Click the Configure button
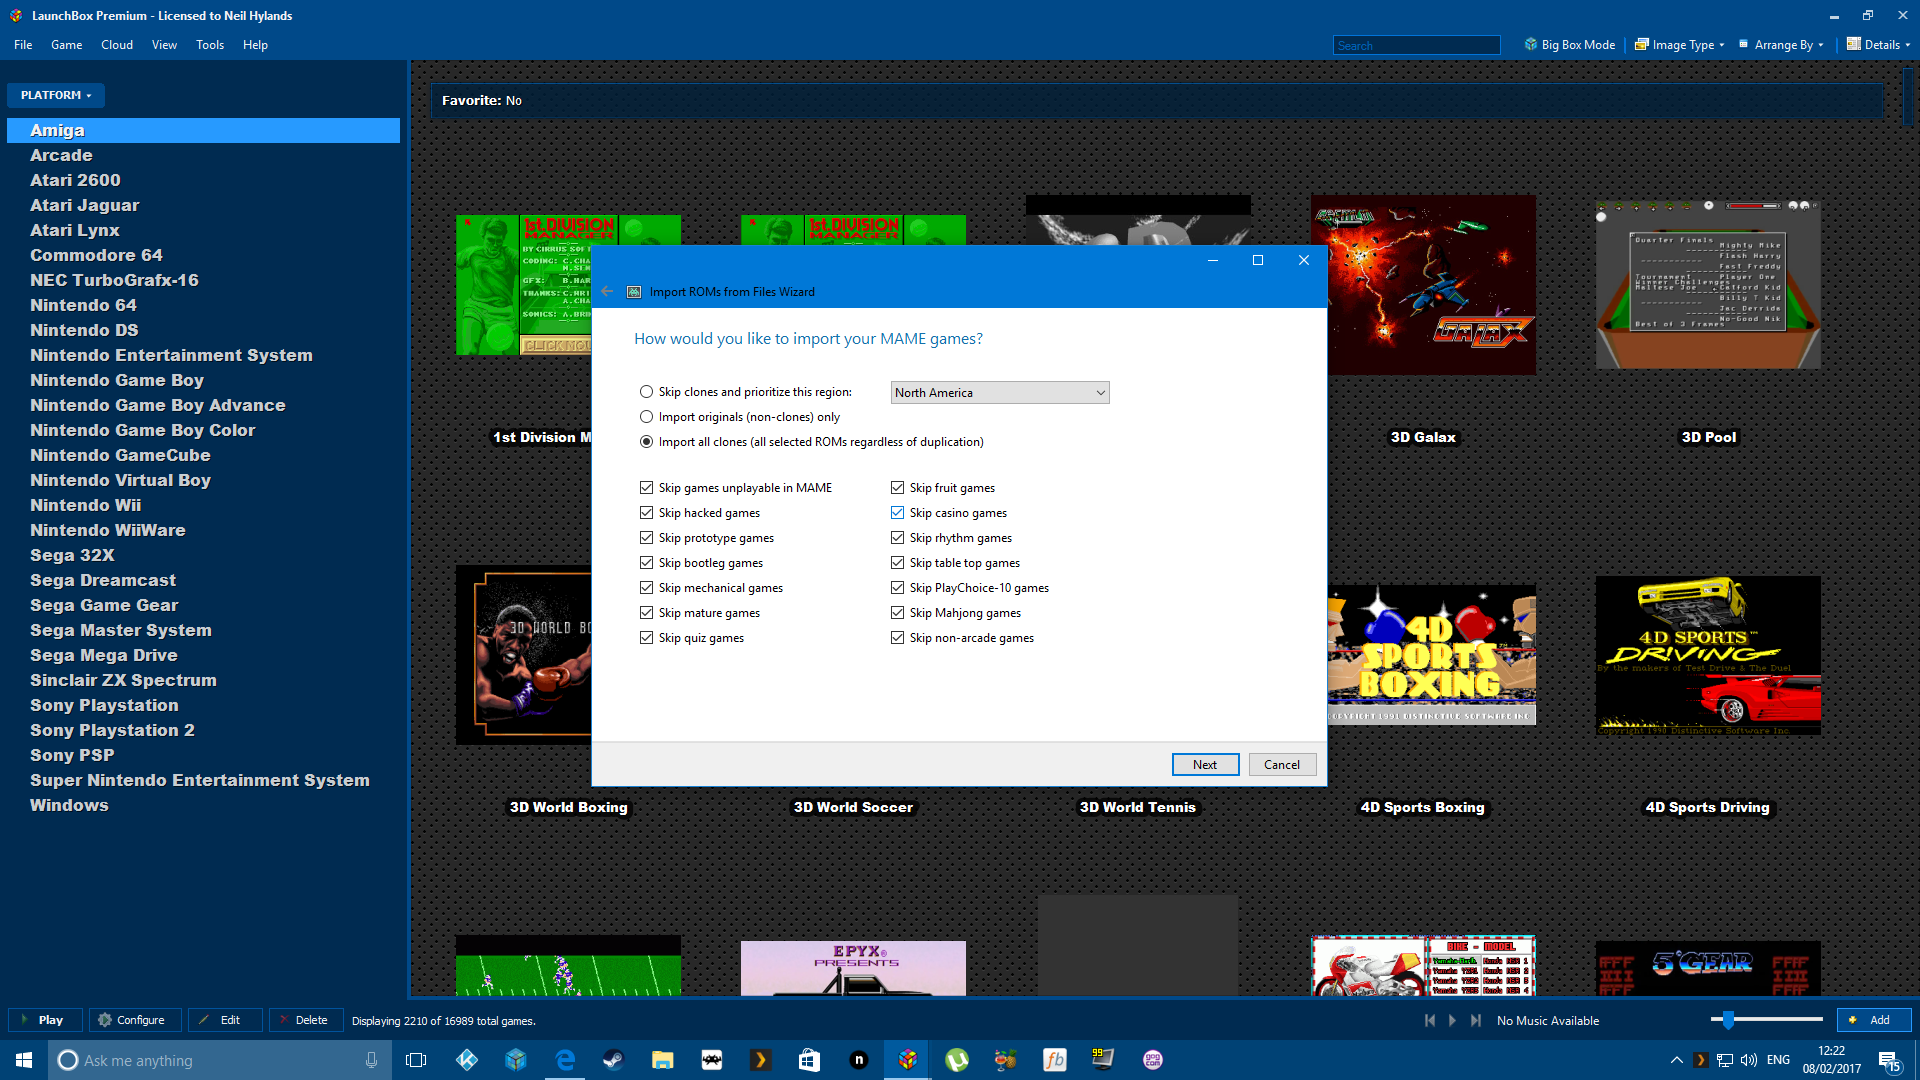Viewport: 1920px width, 1080px height. point(135,1020)
